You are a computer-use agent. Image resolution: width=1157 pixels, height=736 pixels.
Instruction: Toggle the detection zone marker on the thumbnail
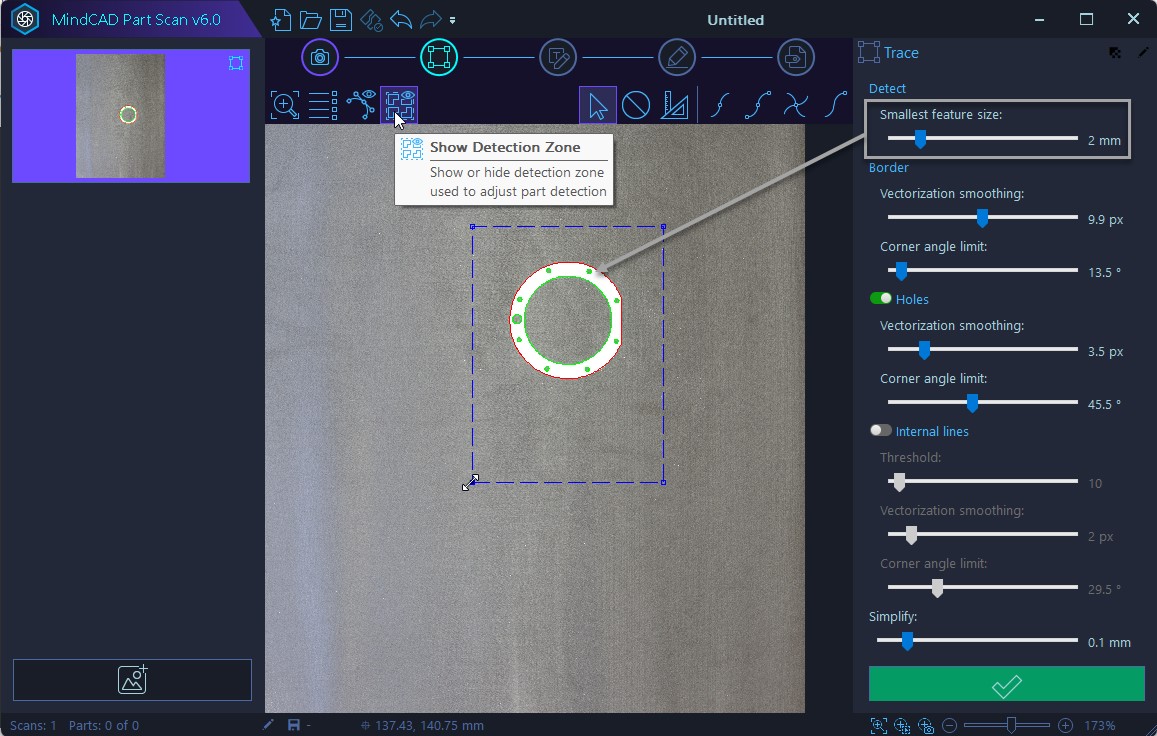pyautogui.click(x=236, y=63)
